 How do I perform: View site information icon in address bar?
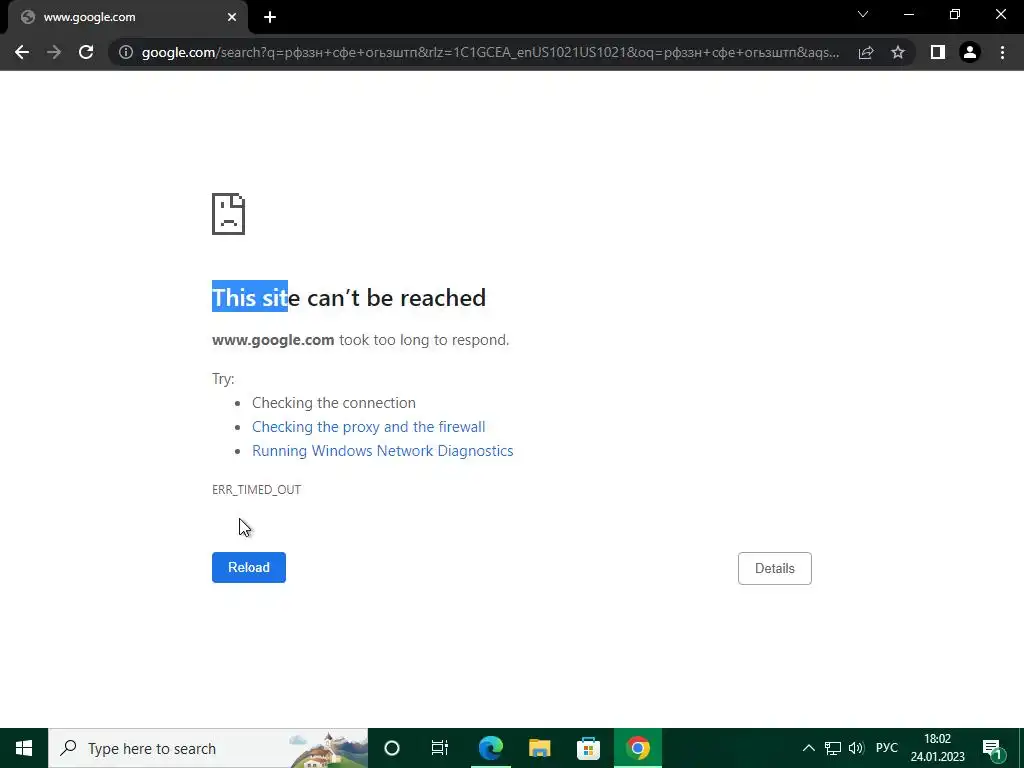point(126,52)
